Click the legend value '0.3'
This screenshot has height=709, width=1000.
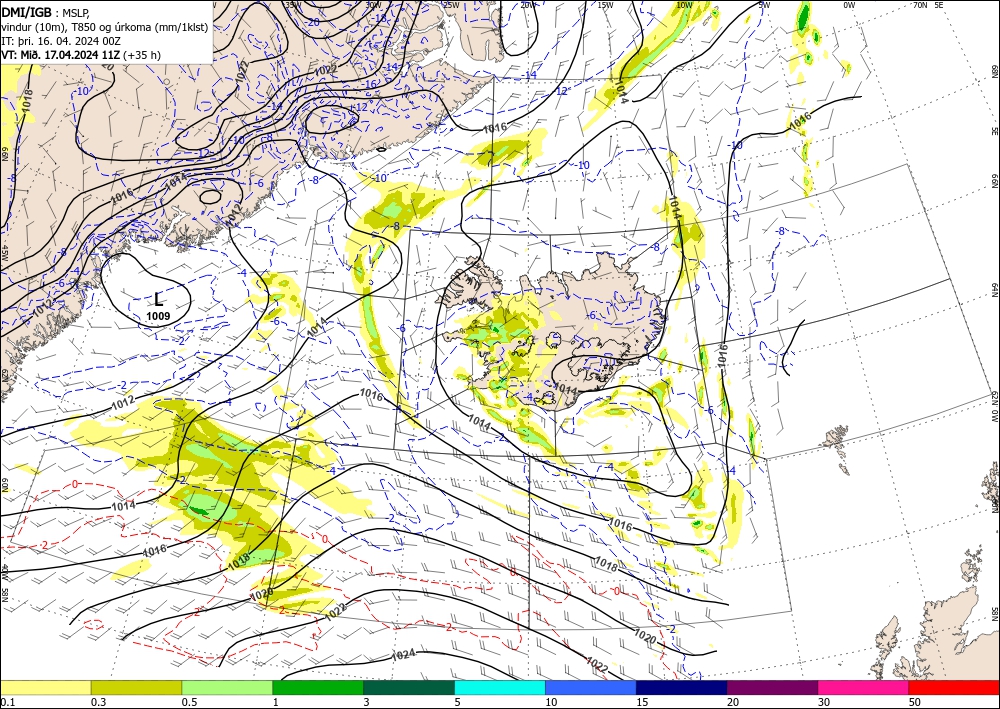coord(98,702)
